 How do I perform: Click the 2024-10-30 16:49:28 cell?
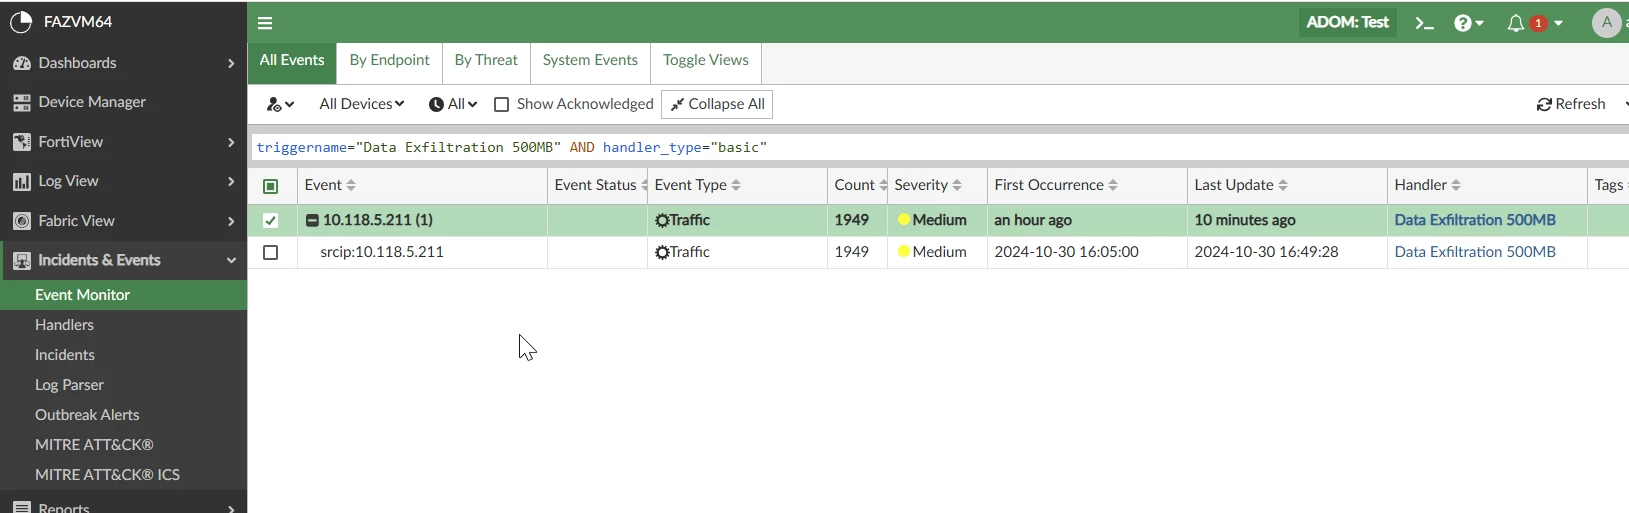click(x=1266, y=252)
